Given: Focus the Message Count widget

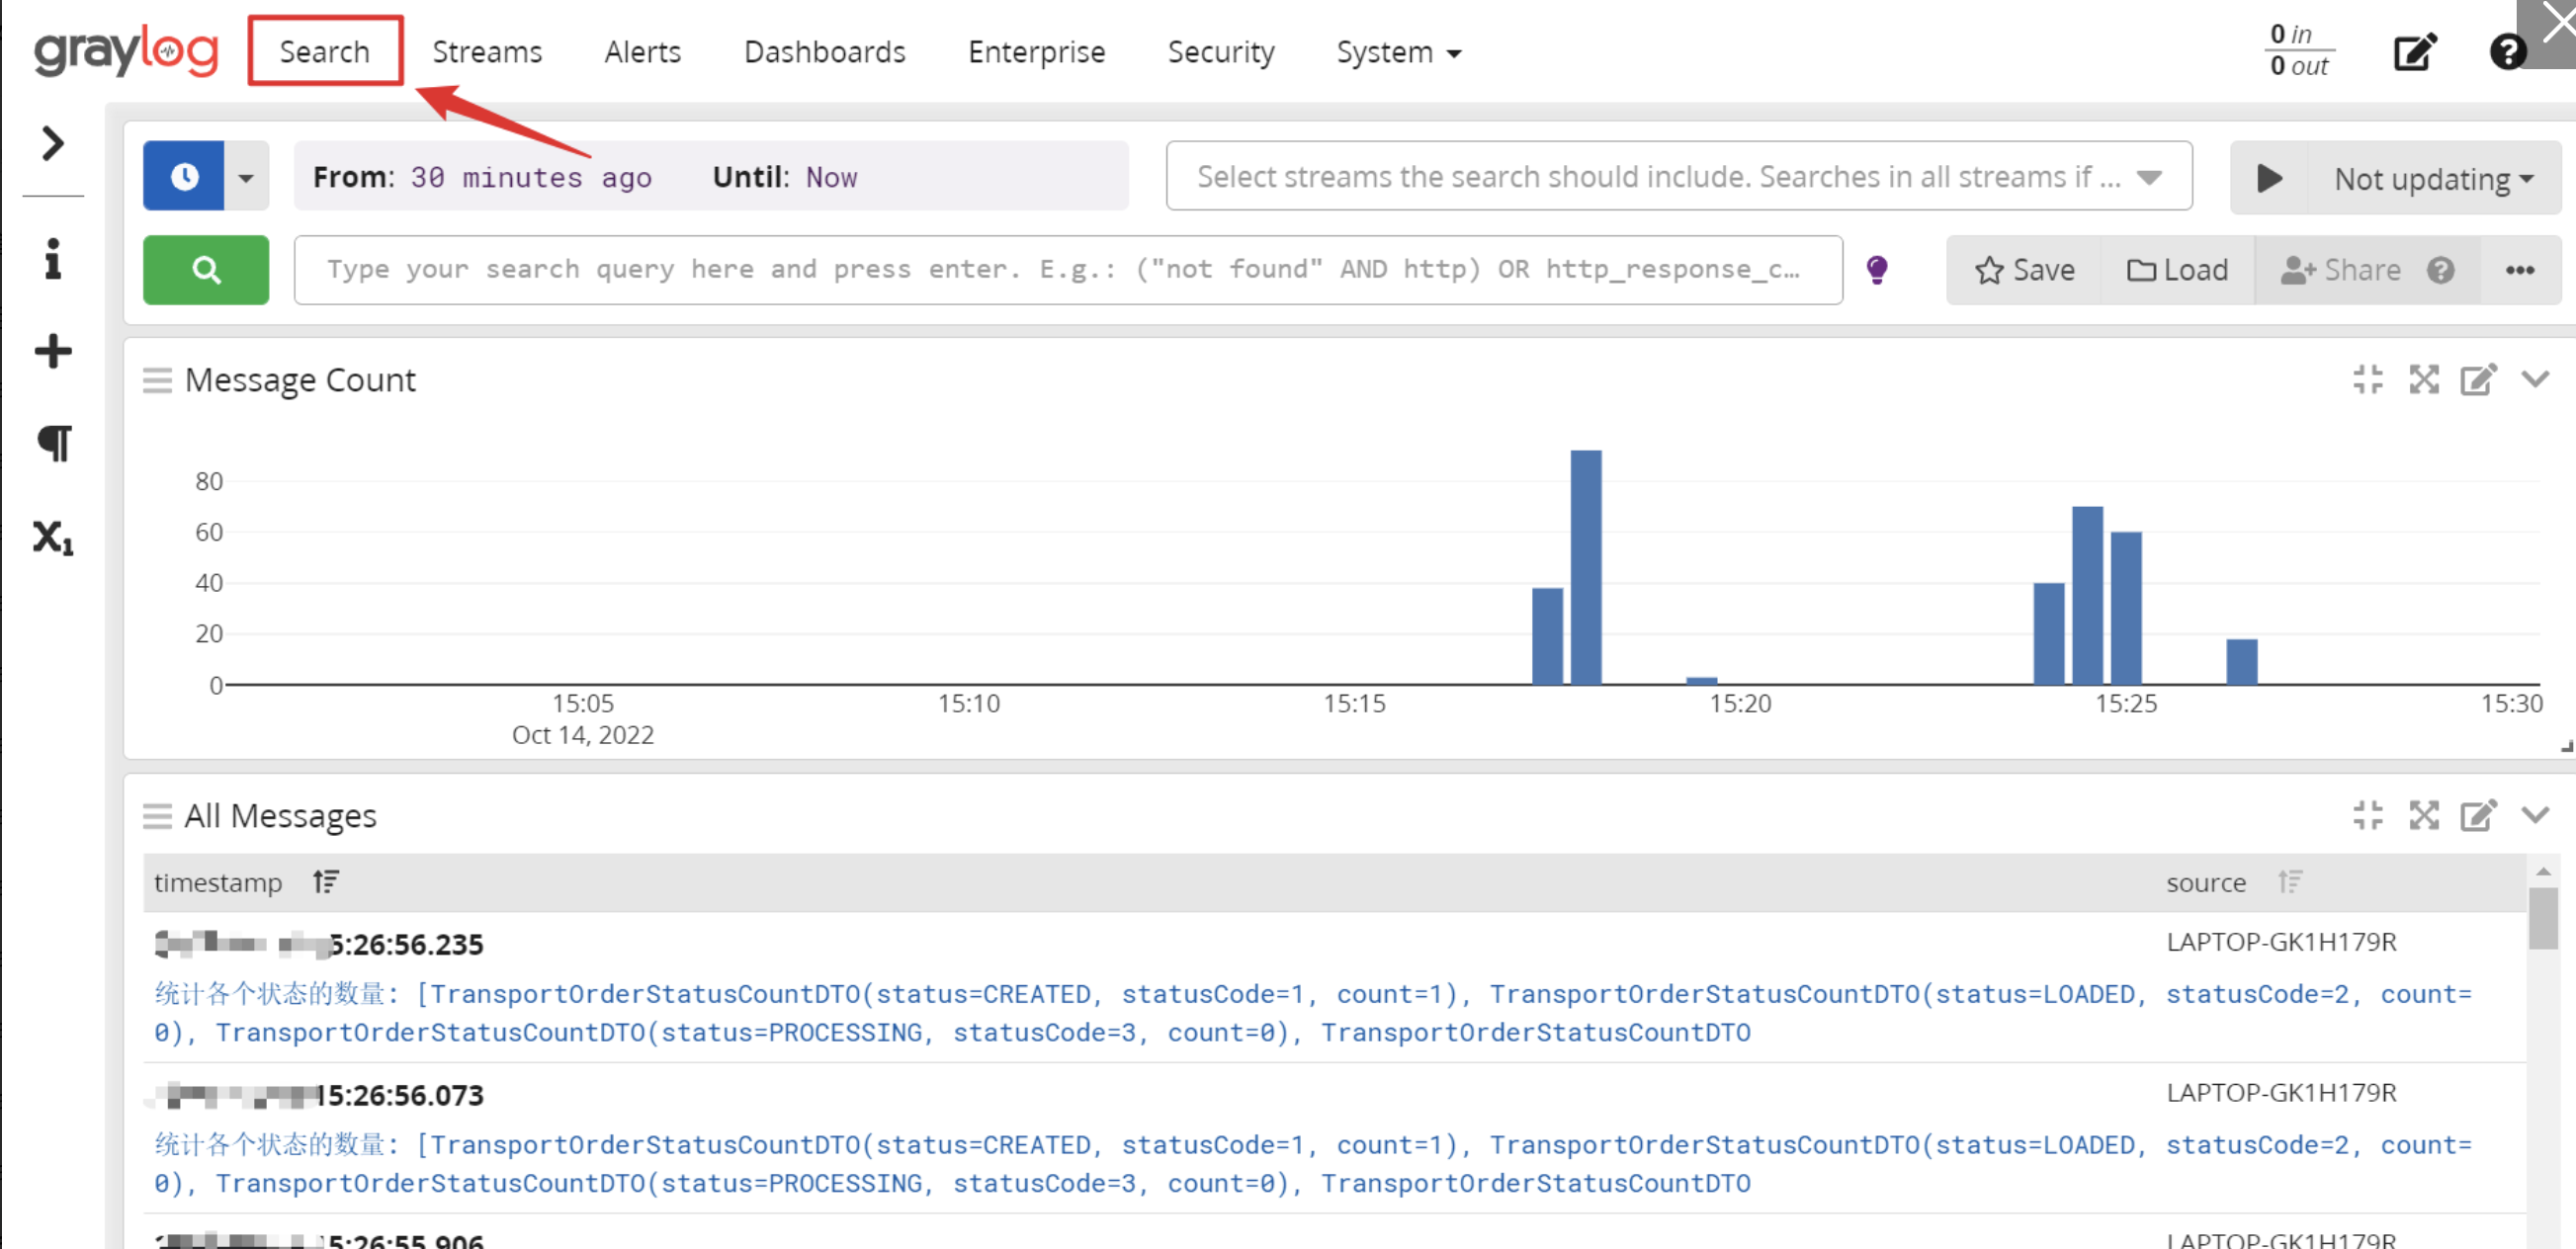Looking at the screenshot, I should [x=2368, y=380].
